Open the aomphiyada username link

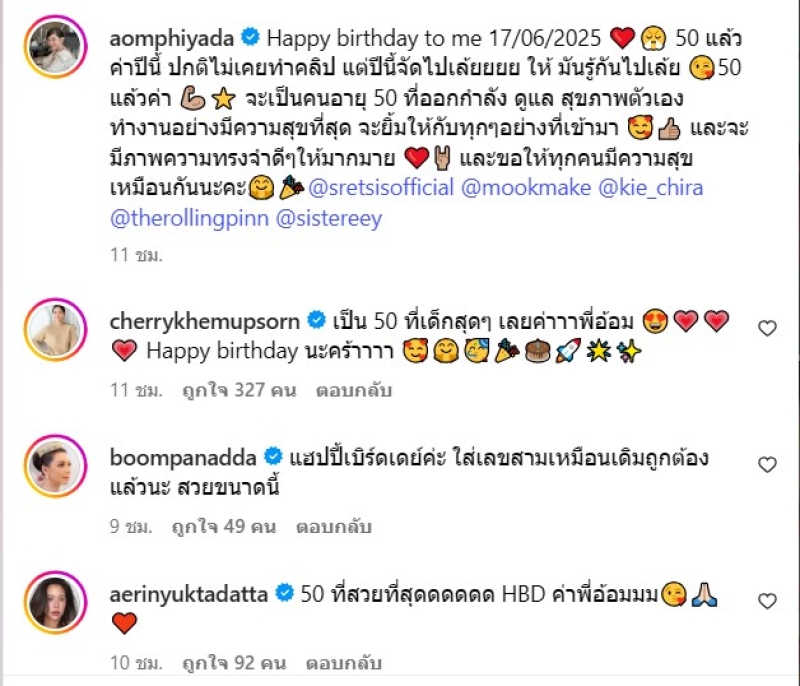point(172,39)
